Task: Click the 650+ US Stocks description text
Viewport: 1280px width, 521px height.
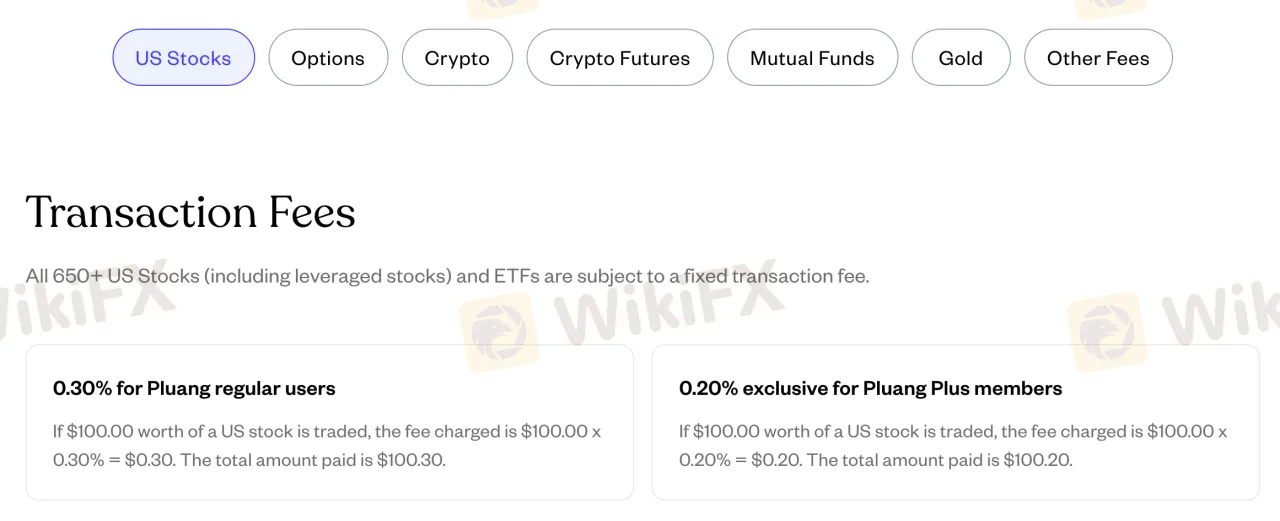Action: [x=447, y=276]
